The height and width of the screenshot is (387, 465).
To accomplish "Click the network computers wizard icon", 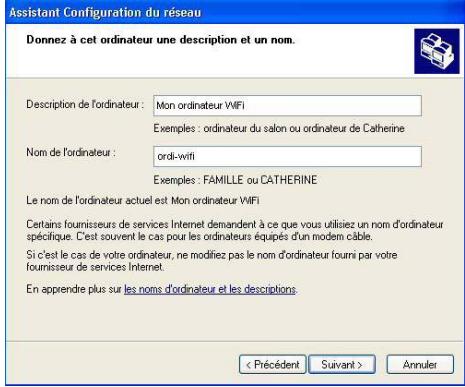I will 437,51.
